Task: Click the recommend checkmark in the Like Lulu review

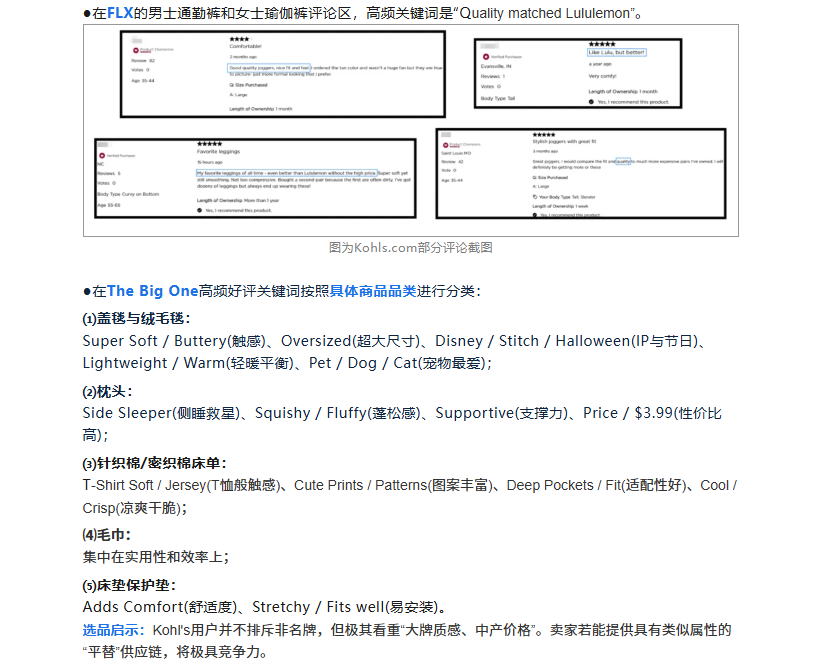Action: [x=591, y=101]
